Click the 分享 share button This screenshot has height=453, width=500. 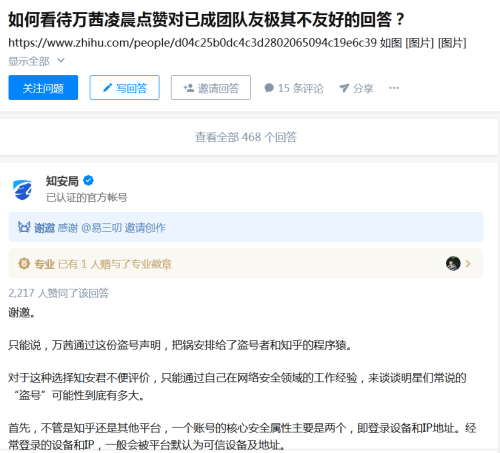tap(356, 88)
